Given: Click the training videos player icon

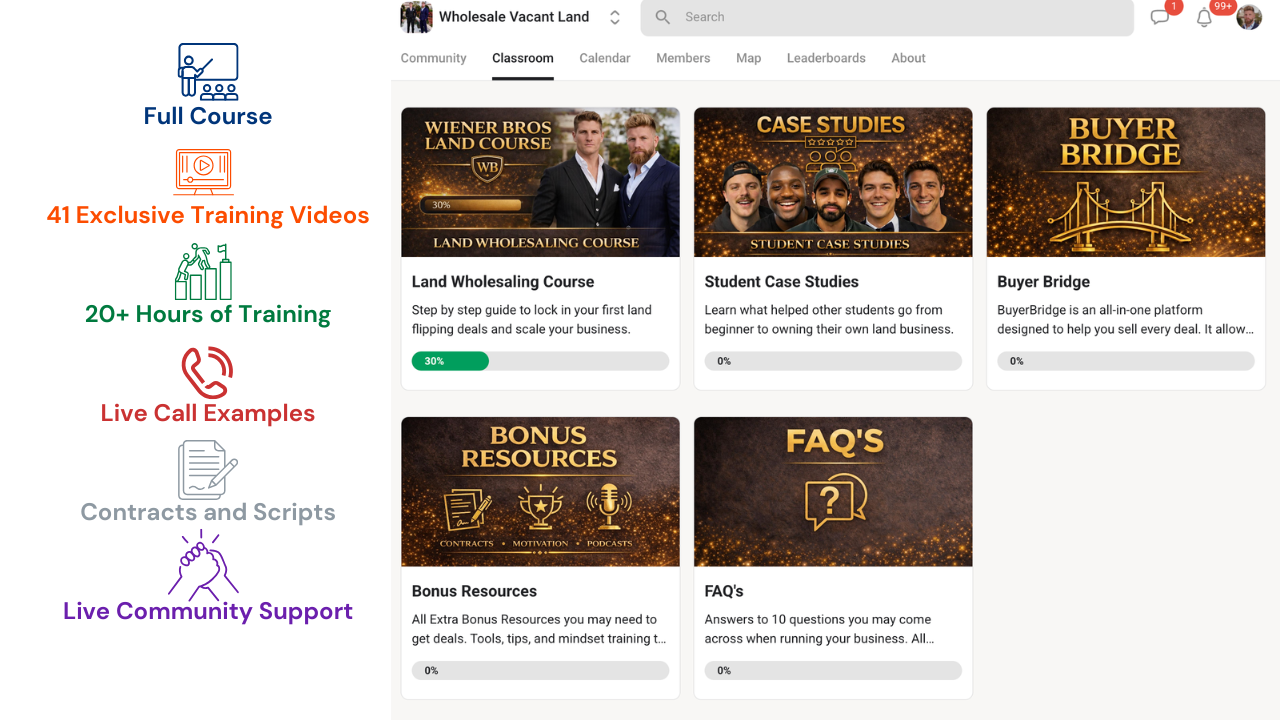Looking at the screenshot, I should (203, 172).
